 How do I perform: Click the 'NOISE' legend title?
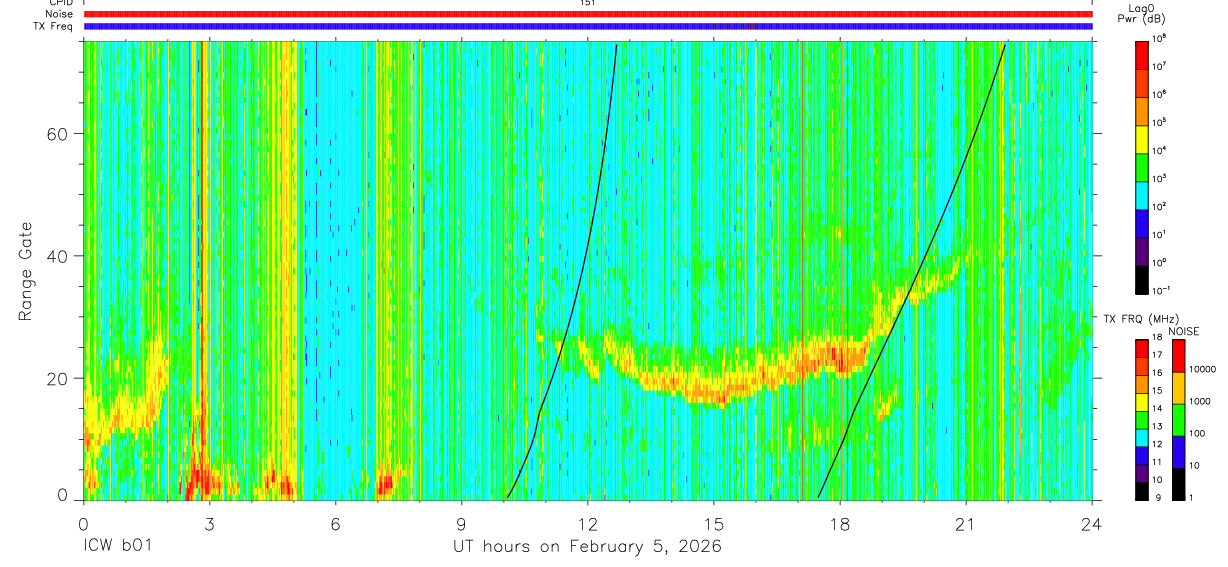(x=1184, y=331)
